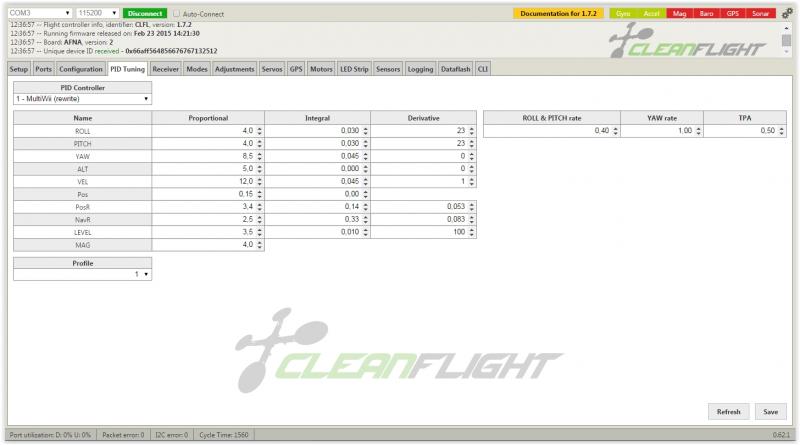Select the PID Tuning tab
Image resolution: width=800 pixels, height=445 pixels.
pyautogui.click(x=128, y=69)
